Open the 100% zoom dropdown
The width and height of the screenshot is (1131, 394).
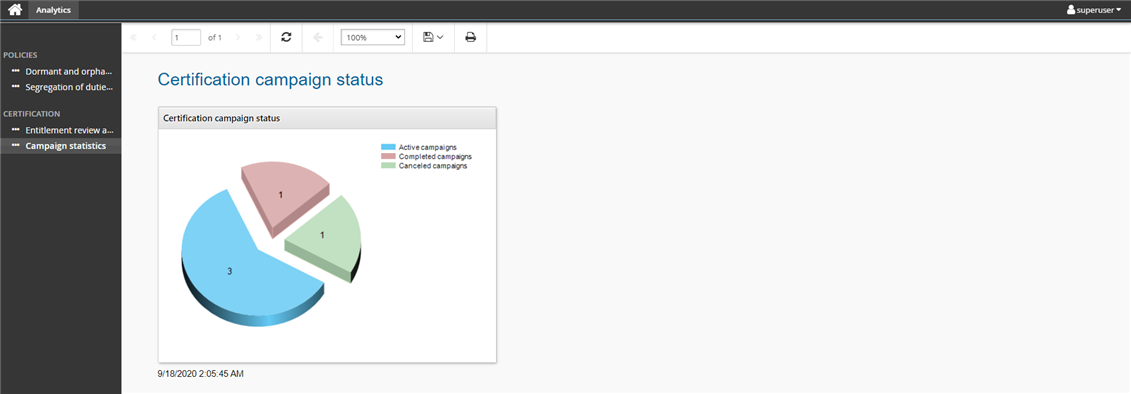[x=373, y=38]
